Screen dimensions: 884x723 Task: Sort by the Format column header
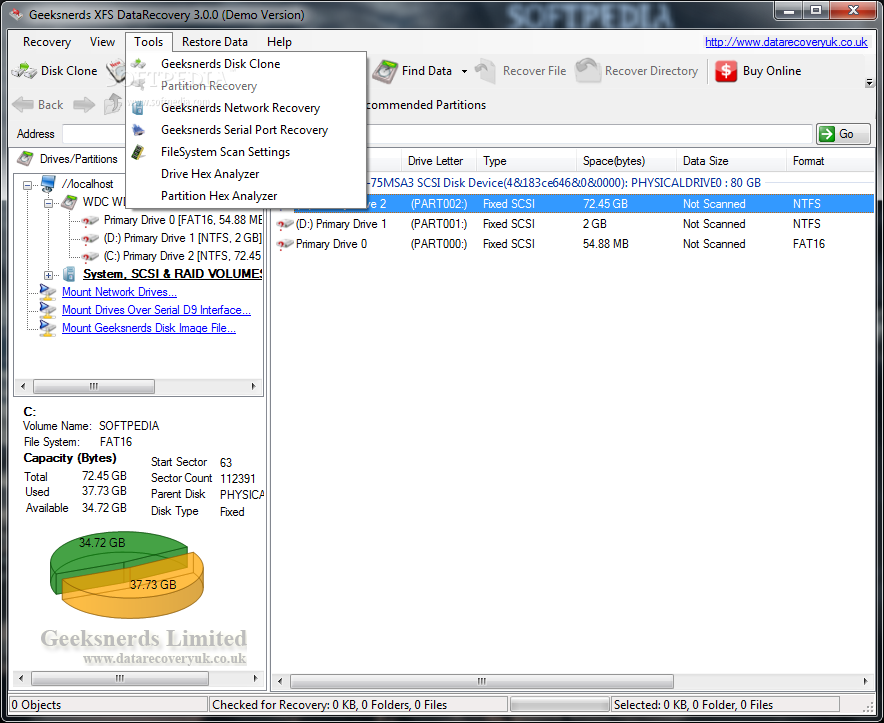[x=830, y=161]
